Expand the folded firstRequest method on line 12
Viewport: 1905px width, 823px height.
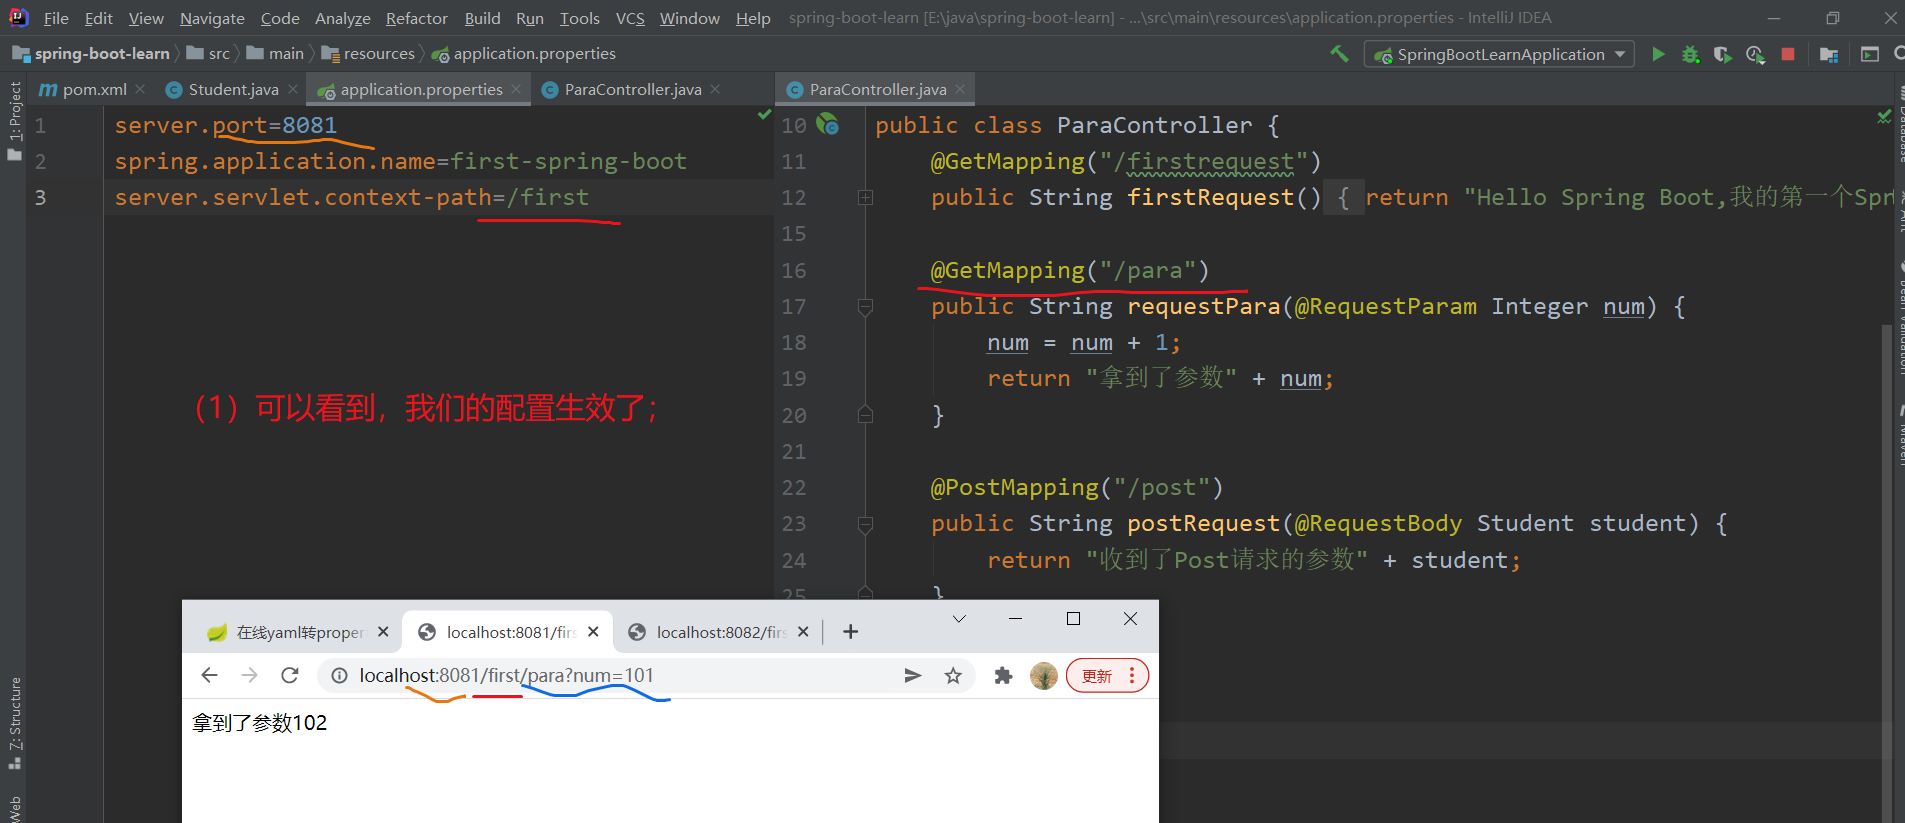865,198
